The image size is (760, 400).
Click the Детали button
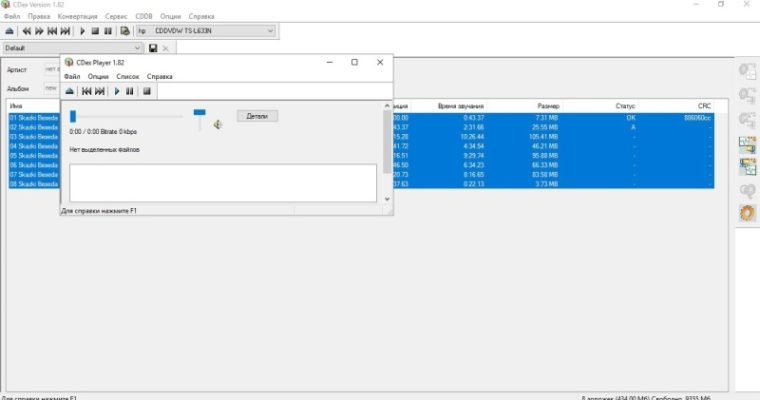pyautogui.click(x=257, y=116)
